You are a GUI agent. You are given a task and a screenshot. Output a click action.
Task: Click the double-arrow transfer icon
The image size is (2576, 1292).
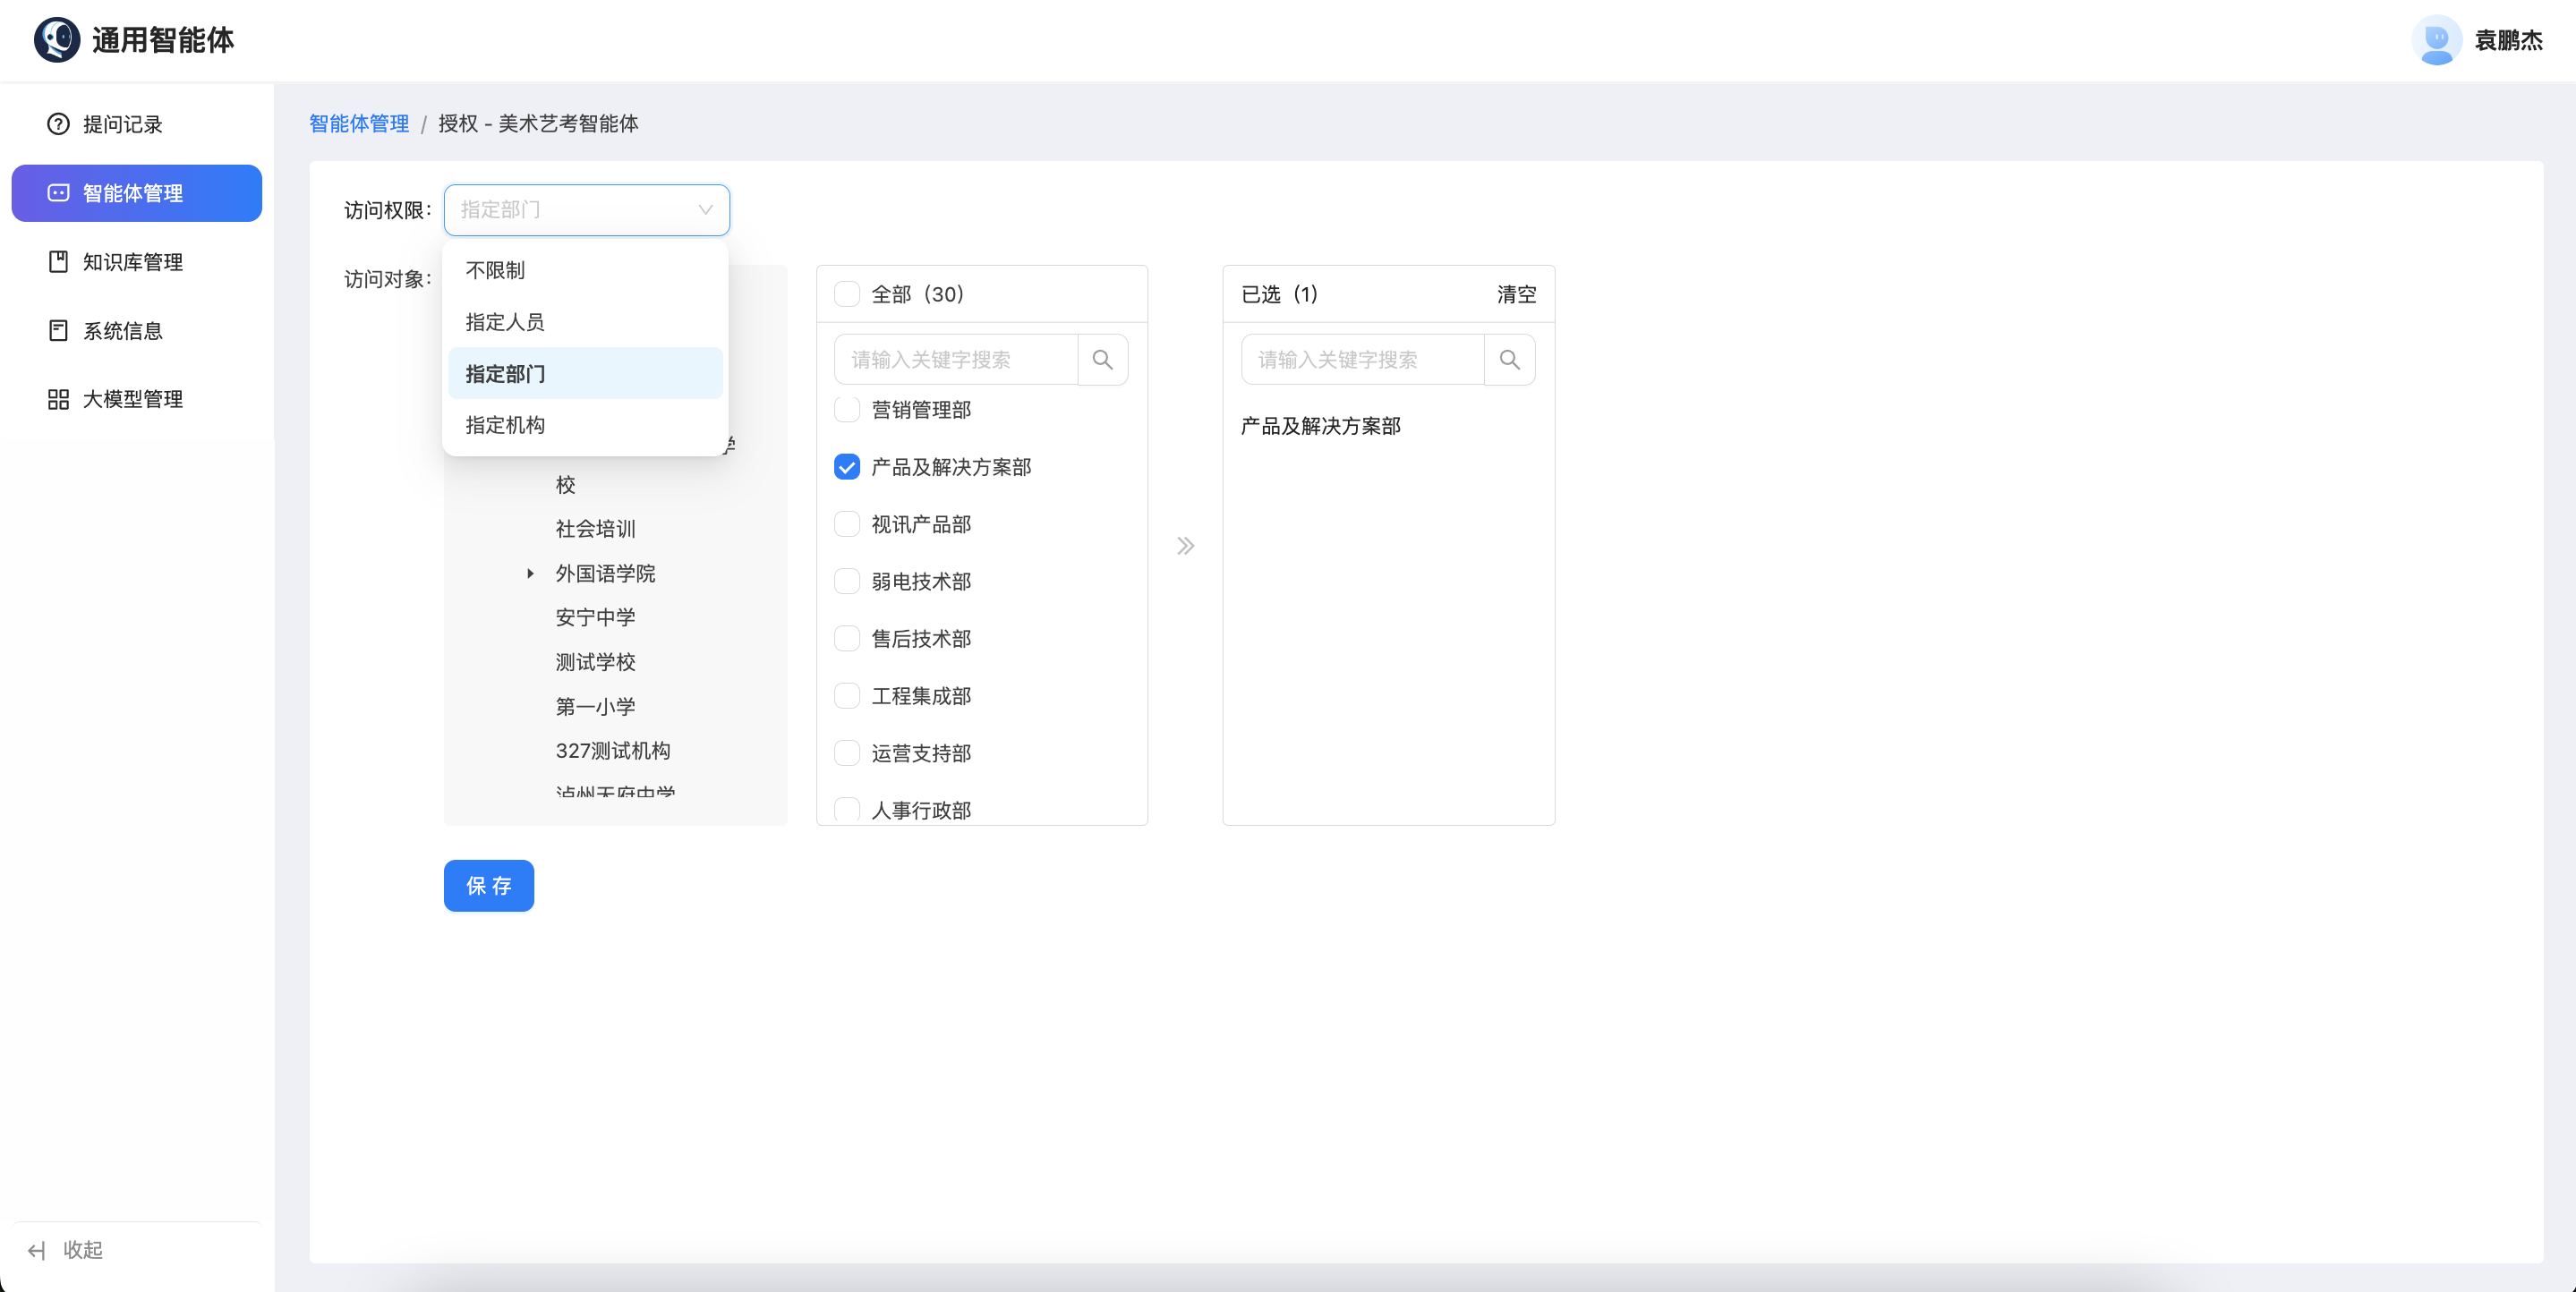pos(1185,546)
